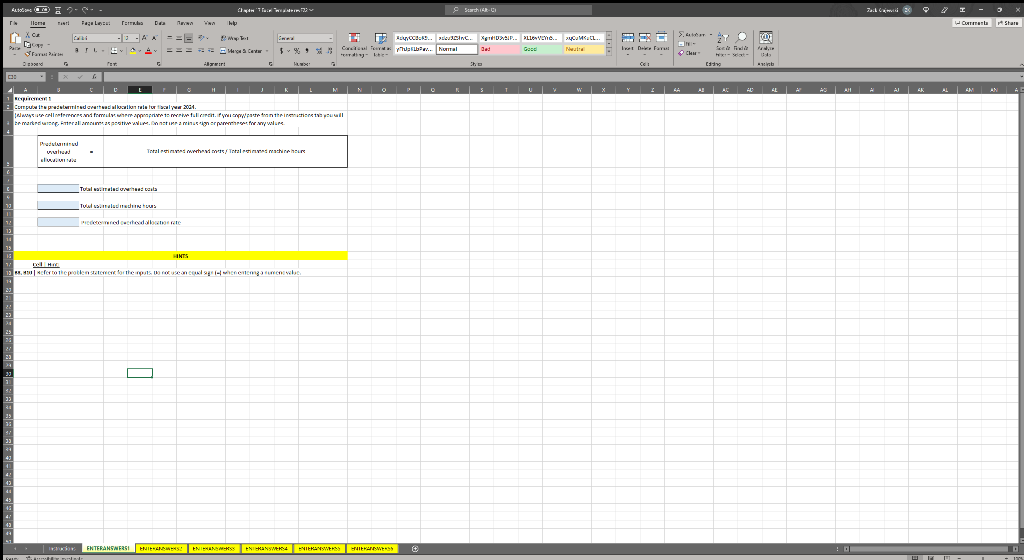Apply percent style to cell
The height and width of the screenshot is (560, 1024).
pos(296,51)
